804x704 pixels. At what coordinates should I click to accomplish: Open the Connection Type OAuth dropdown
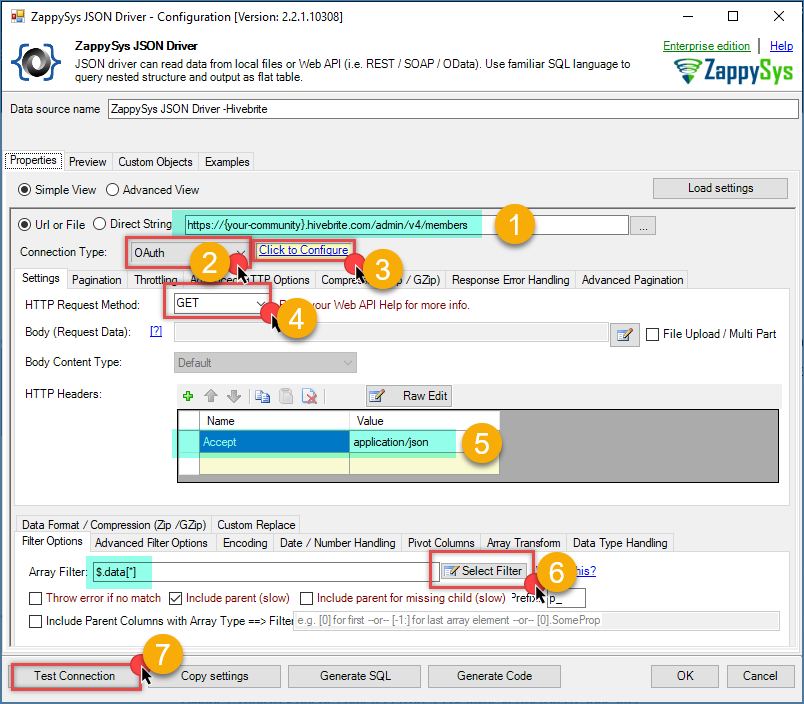point(188,253)
